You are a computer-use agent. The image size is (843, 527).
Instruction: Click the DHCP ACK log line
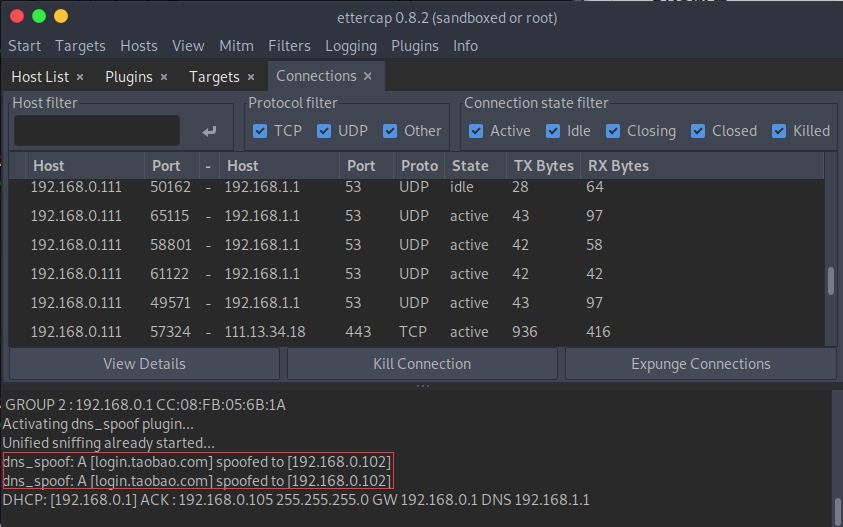(x=296, y=500)
